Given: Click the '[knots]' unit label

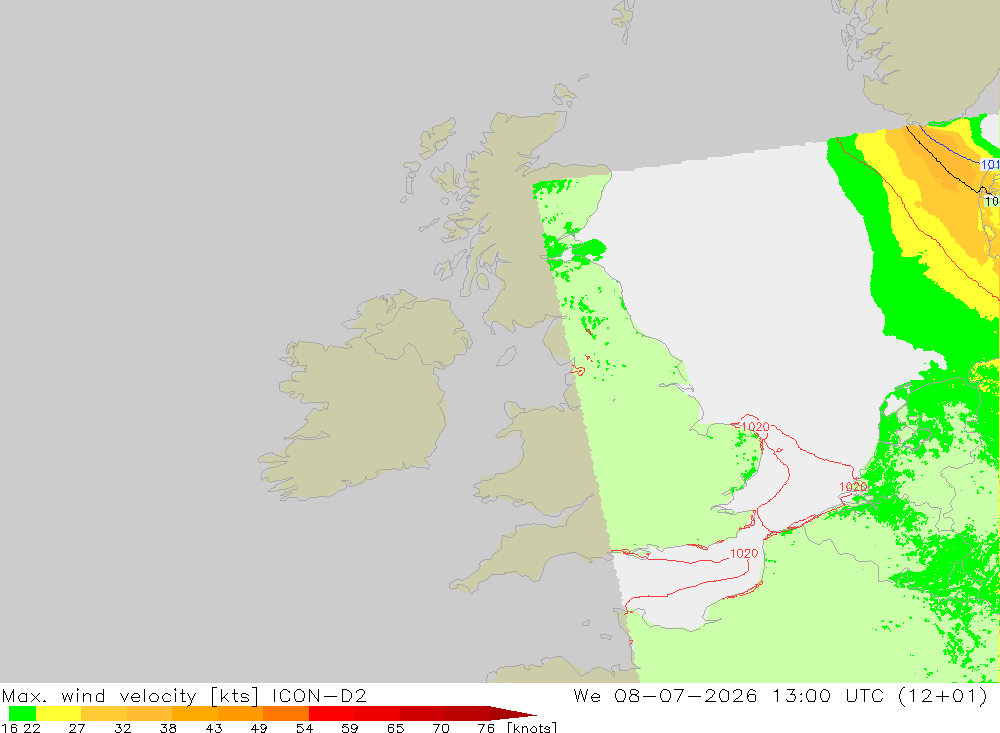Looking at the screenshot, I should (532, 728).
